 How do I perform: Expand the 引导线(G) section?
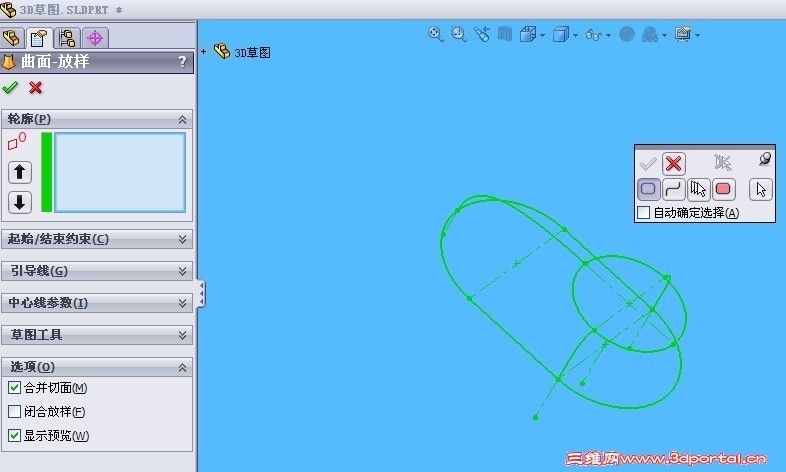point(182,272)
